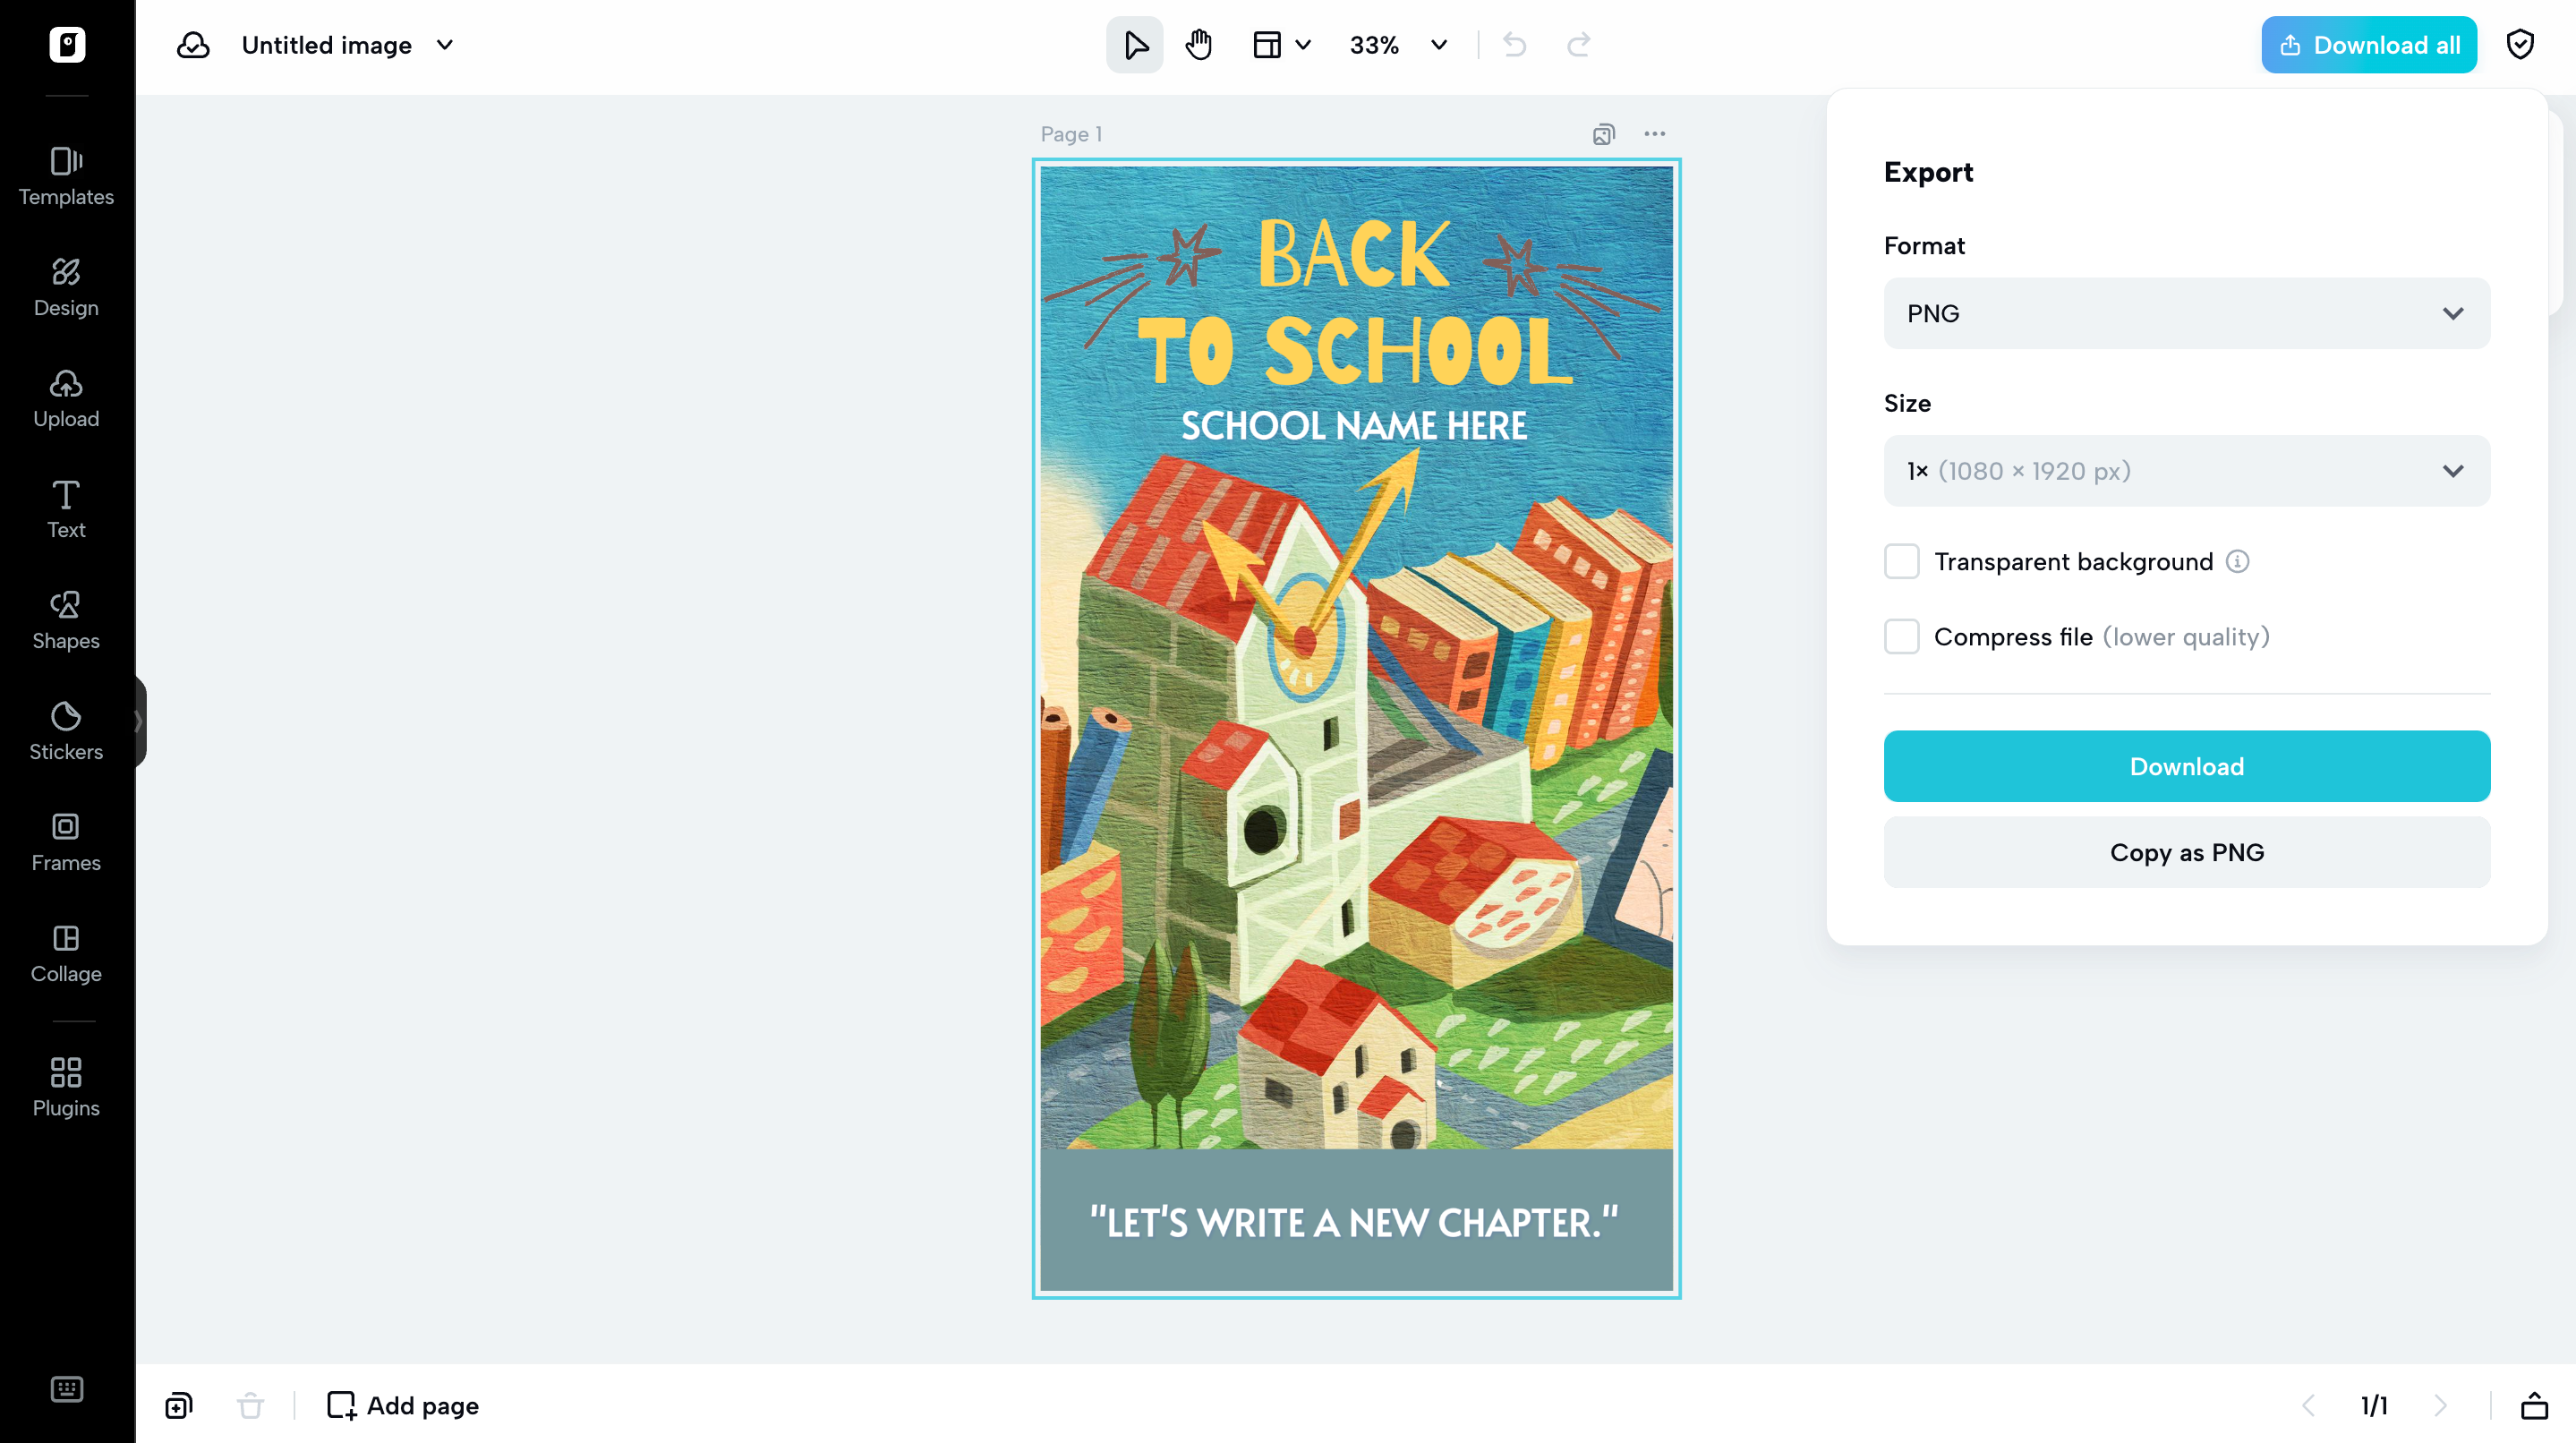Open the PNG format dropdown
This screenshot has width=2576, height=1443.
pyautogui.click(x=2186, y=313)
